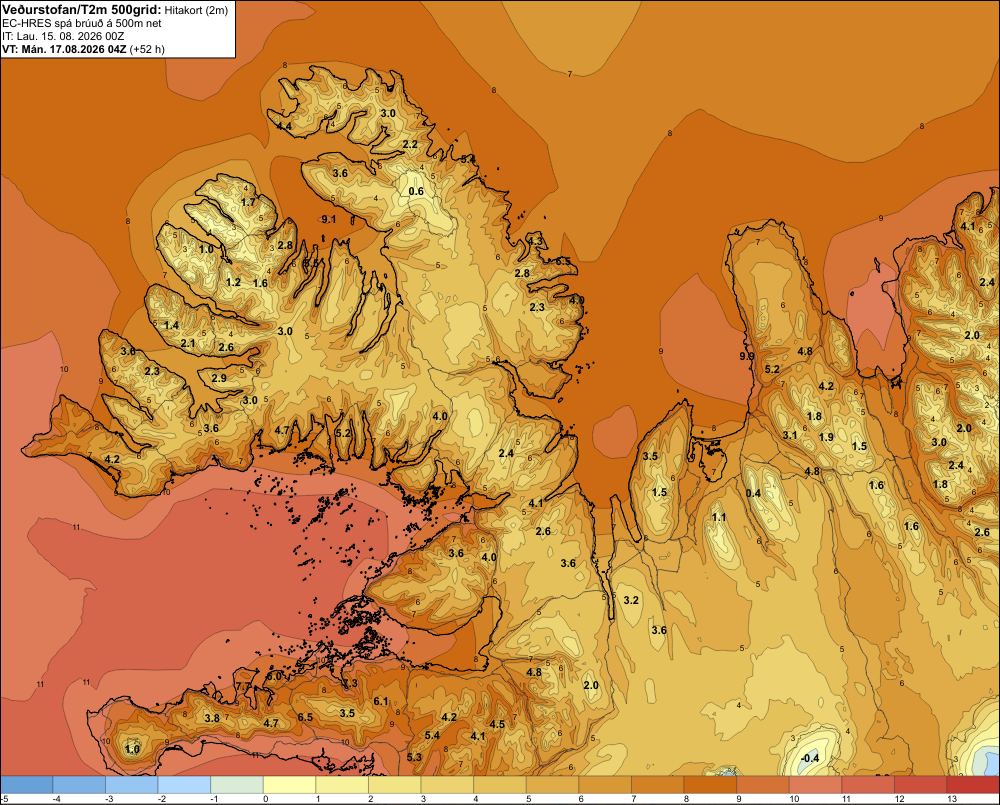Select the dark red legend swatch between 12 and 13

pyautogui.click(x=921, y=785)
